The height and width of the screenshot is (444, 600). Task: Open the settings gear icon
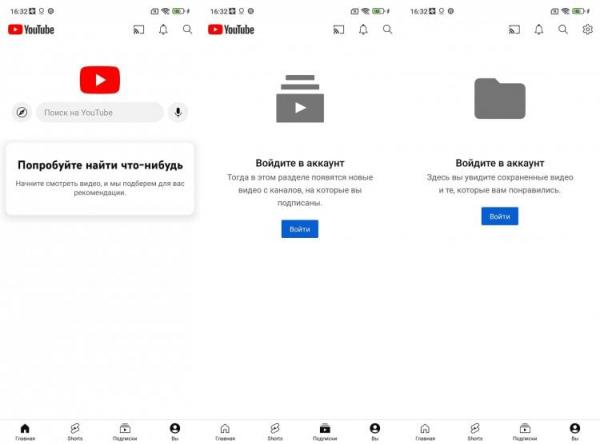point(587,29)
